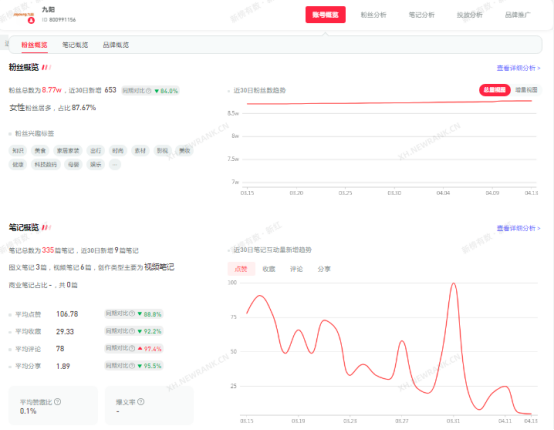The image size is (554, 430).
Task: Open 查看详细分析 link in 粉丝概览 section
Action: pyautogui.click(x=518, y=68)
